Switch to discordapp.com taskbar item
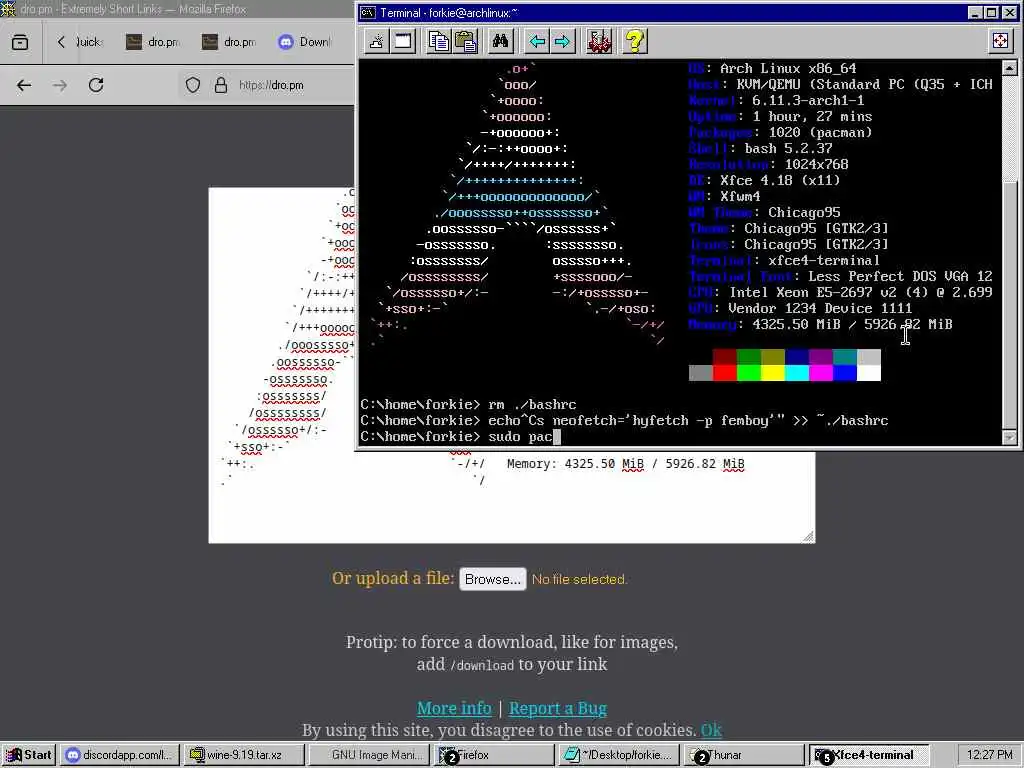This screenshot has width=1024, height=768. coord(120,755)
